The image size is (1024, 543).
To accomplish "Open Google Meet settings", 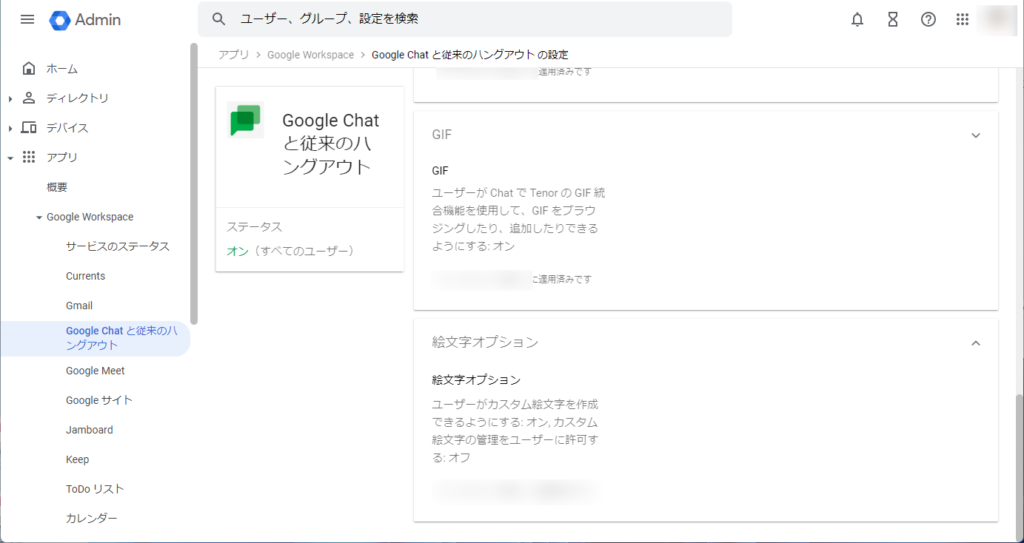I will pos(95,370).
